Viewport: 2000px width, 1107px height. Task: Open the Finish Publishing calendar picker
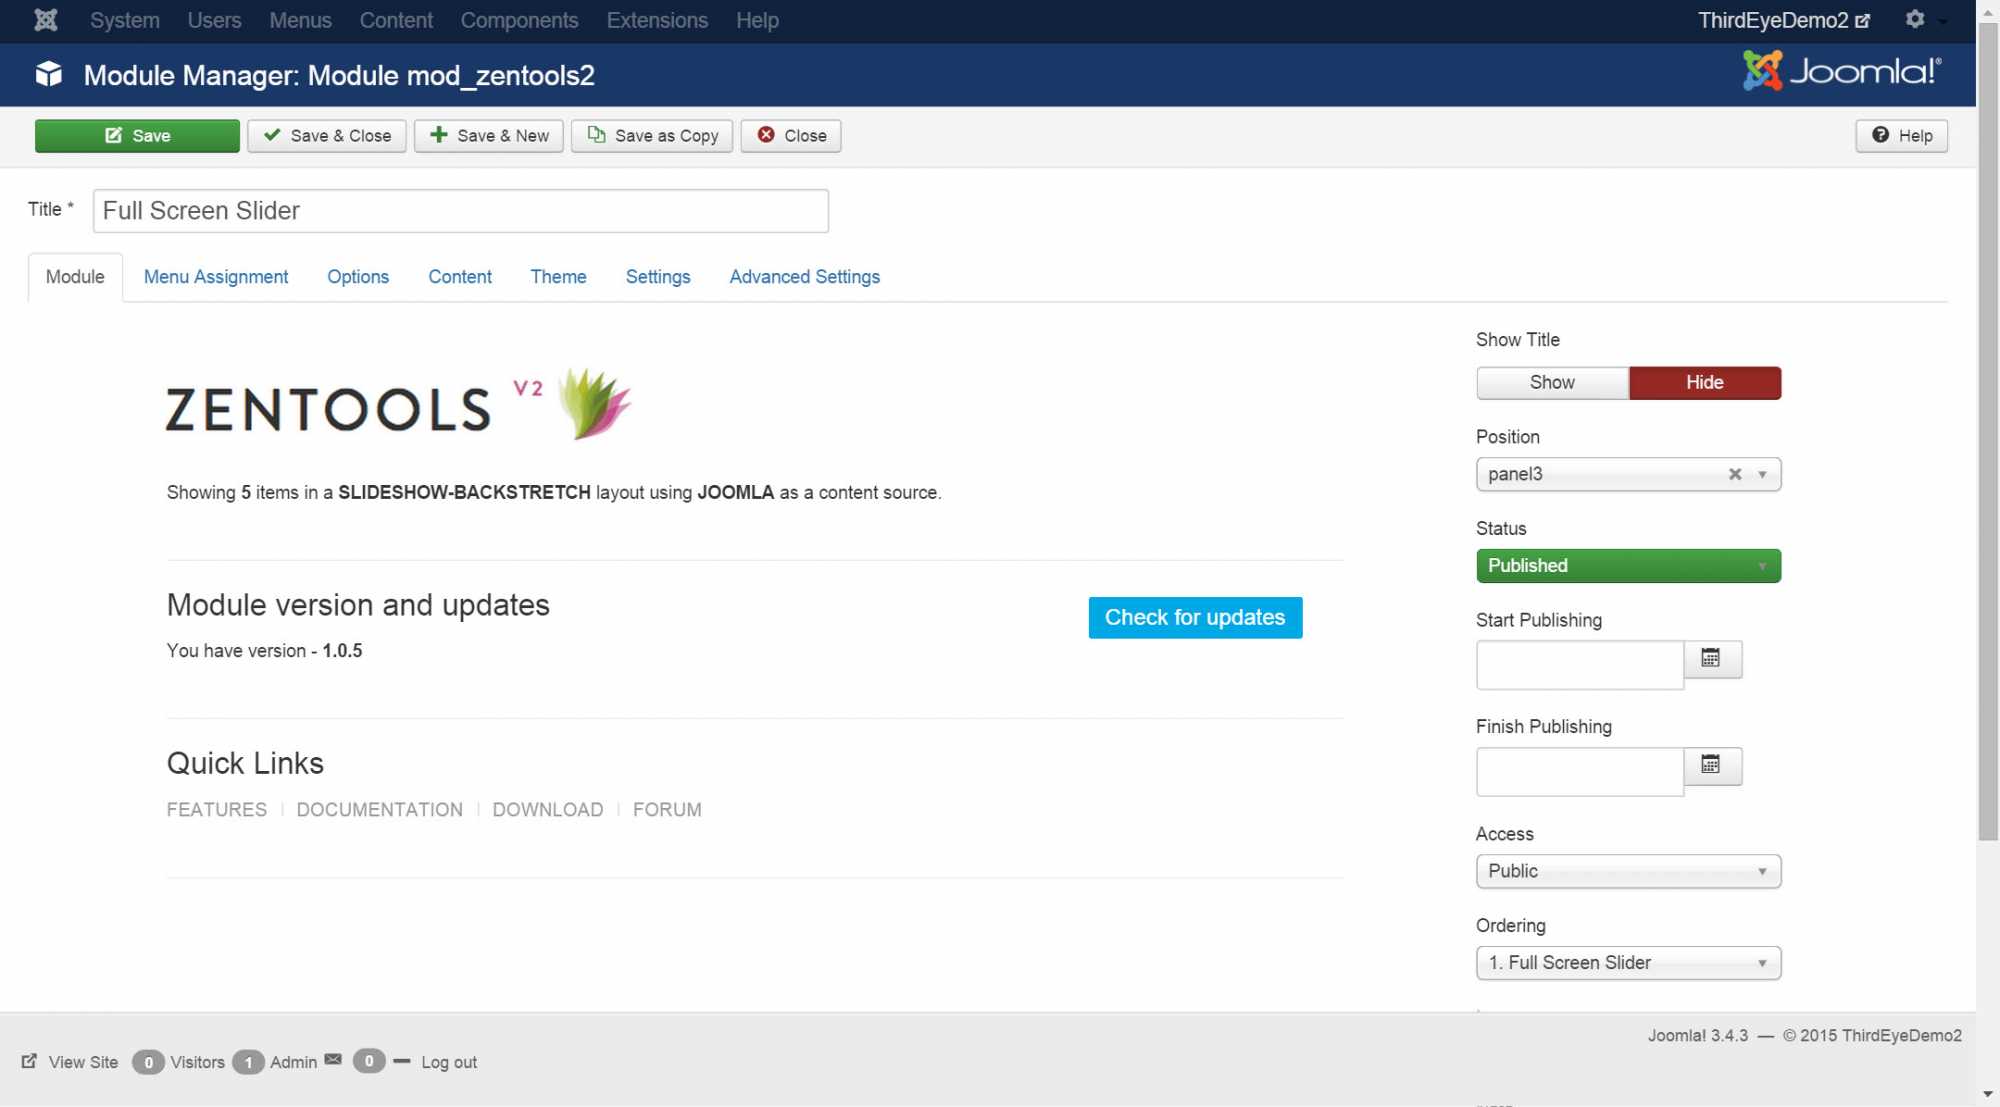pyautogui.click(x=1712, y=766)
